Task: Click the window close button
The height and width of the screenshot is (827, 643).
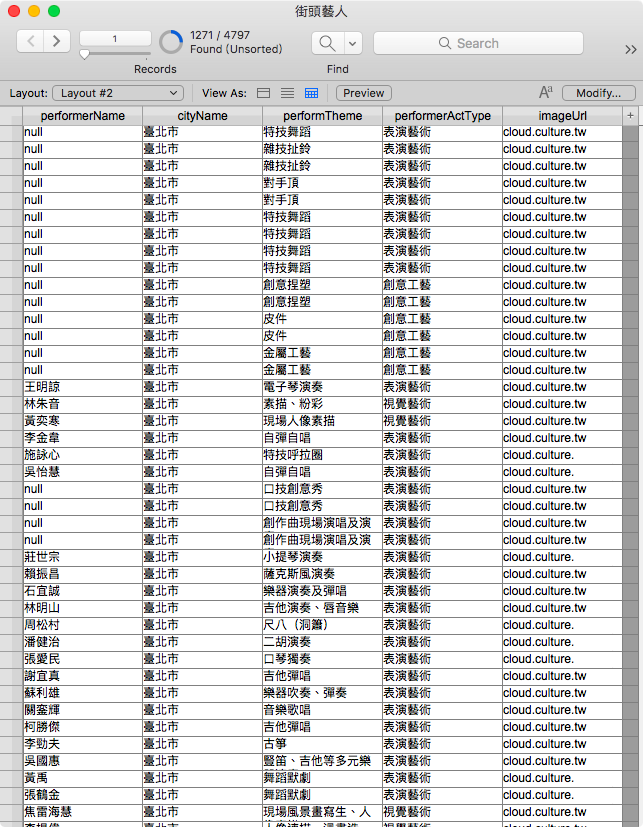Action: pos(14,11)
